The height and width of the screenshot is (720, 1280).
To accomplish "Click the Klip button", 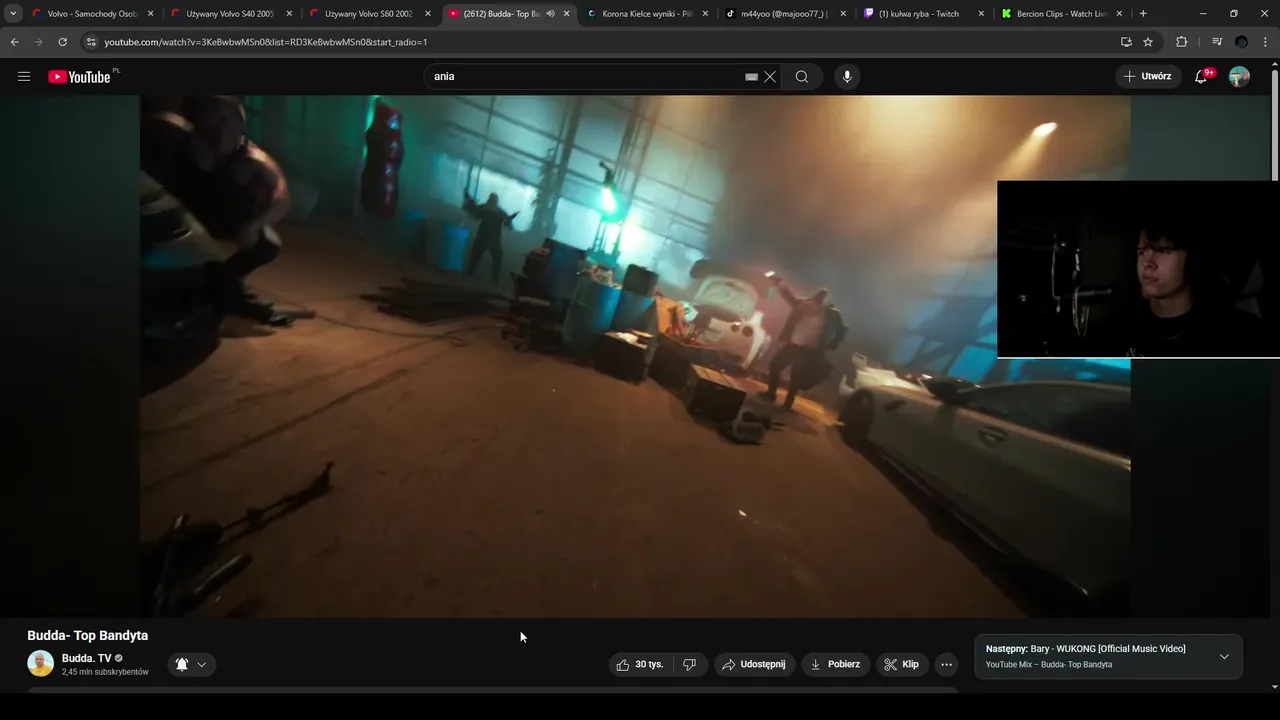I will point(902,664).
